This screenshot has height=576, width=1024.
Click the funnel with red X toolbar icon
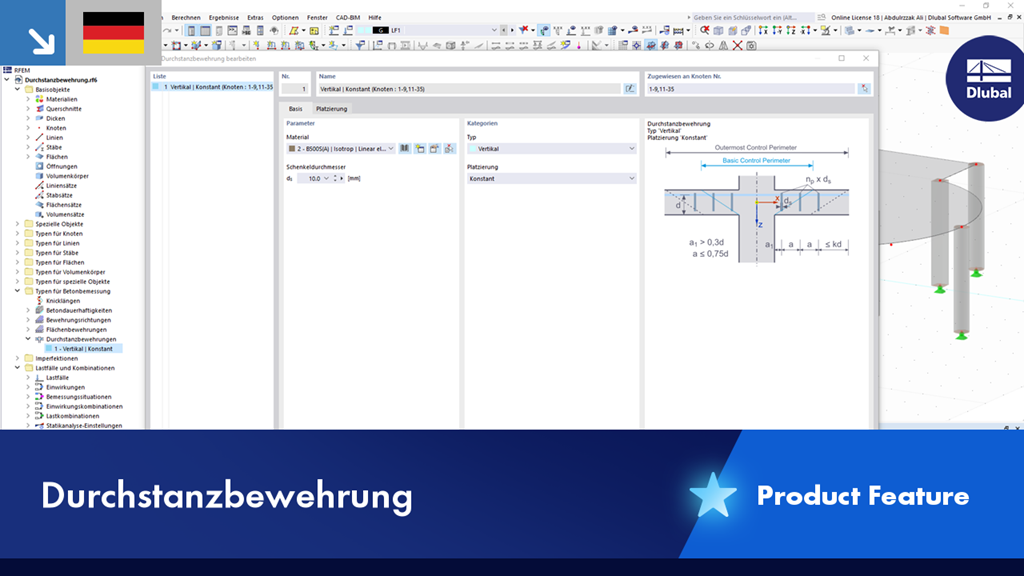click(524, 30)
